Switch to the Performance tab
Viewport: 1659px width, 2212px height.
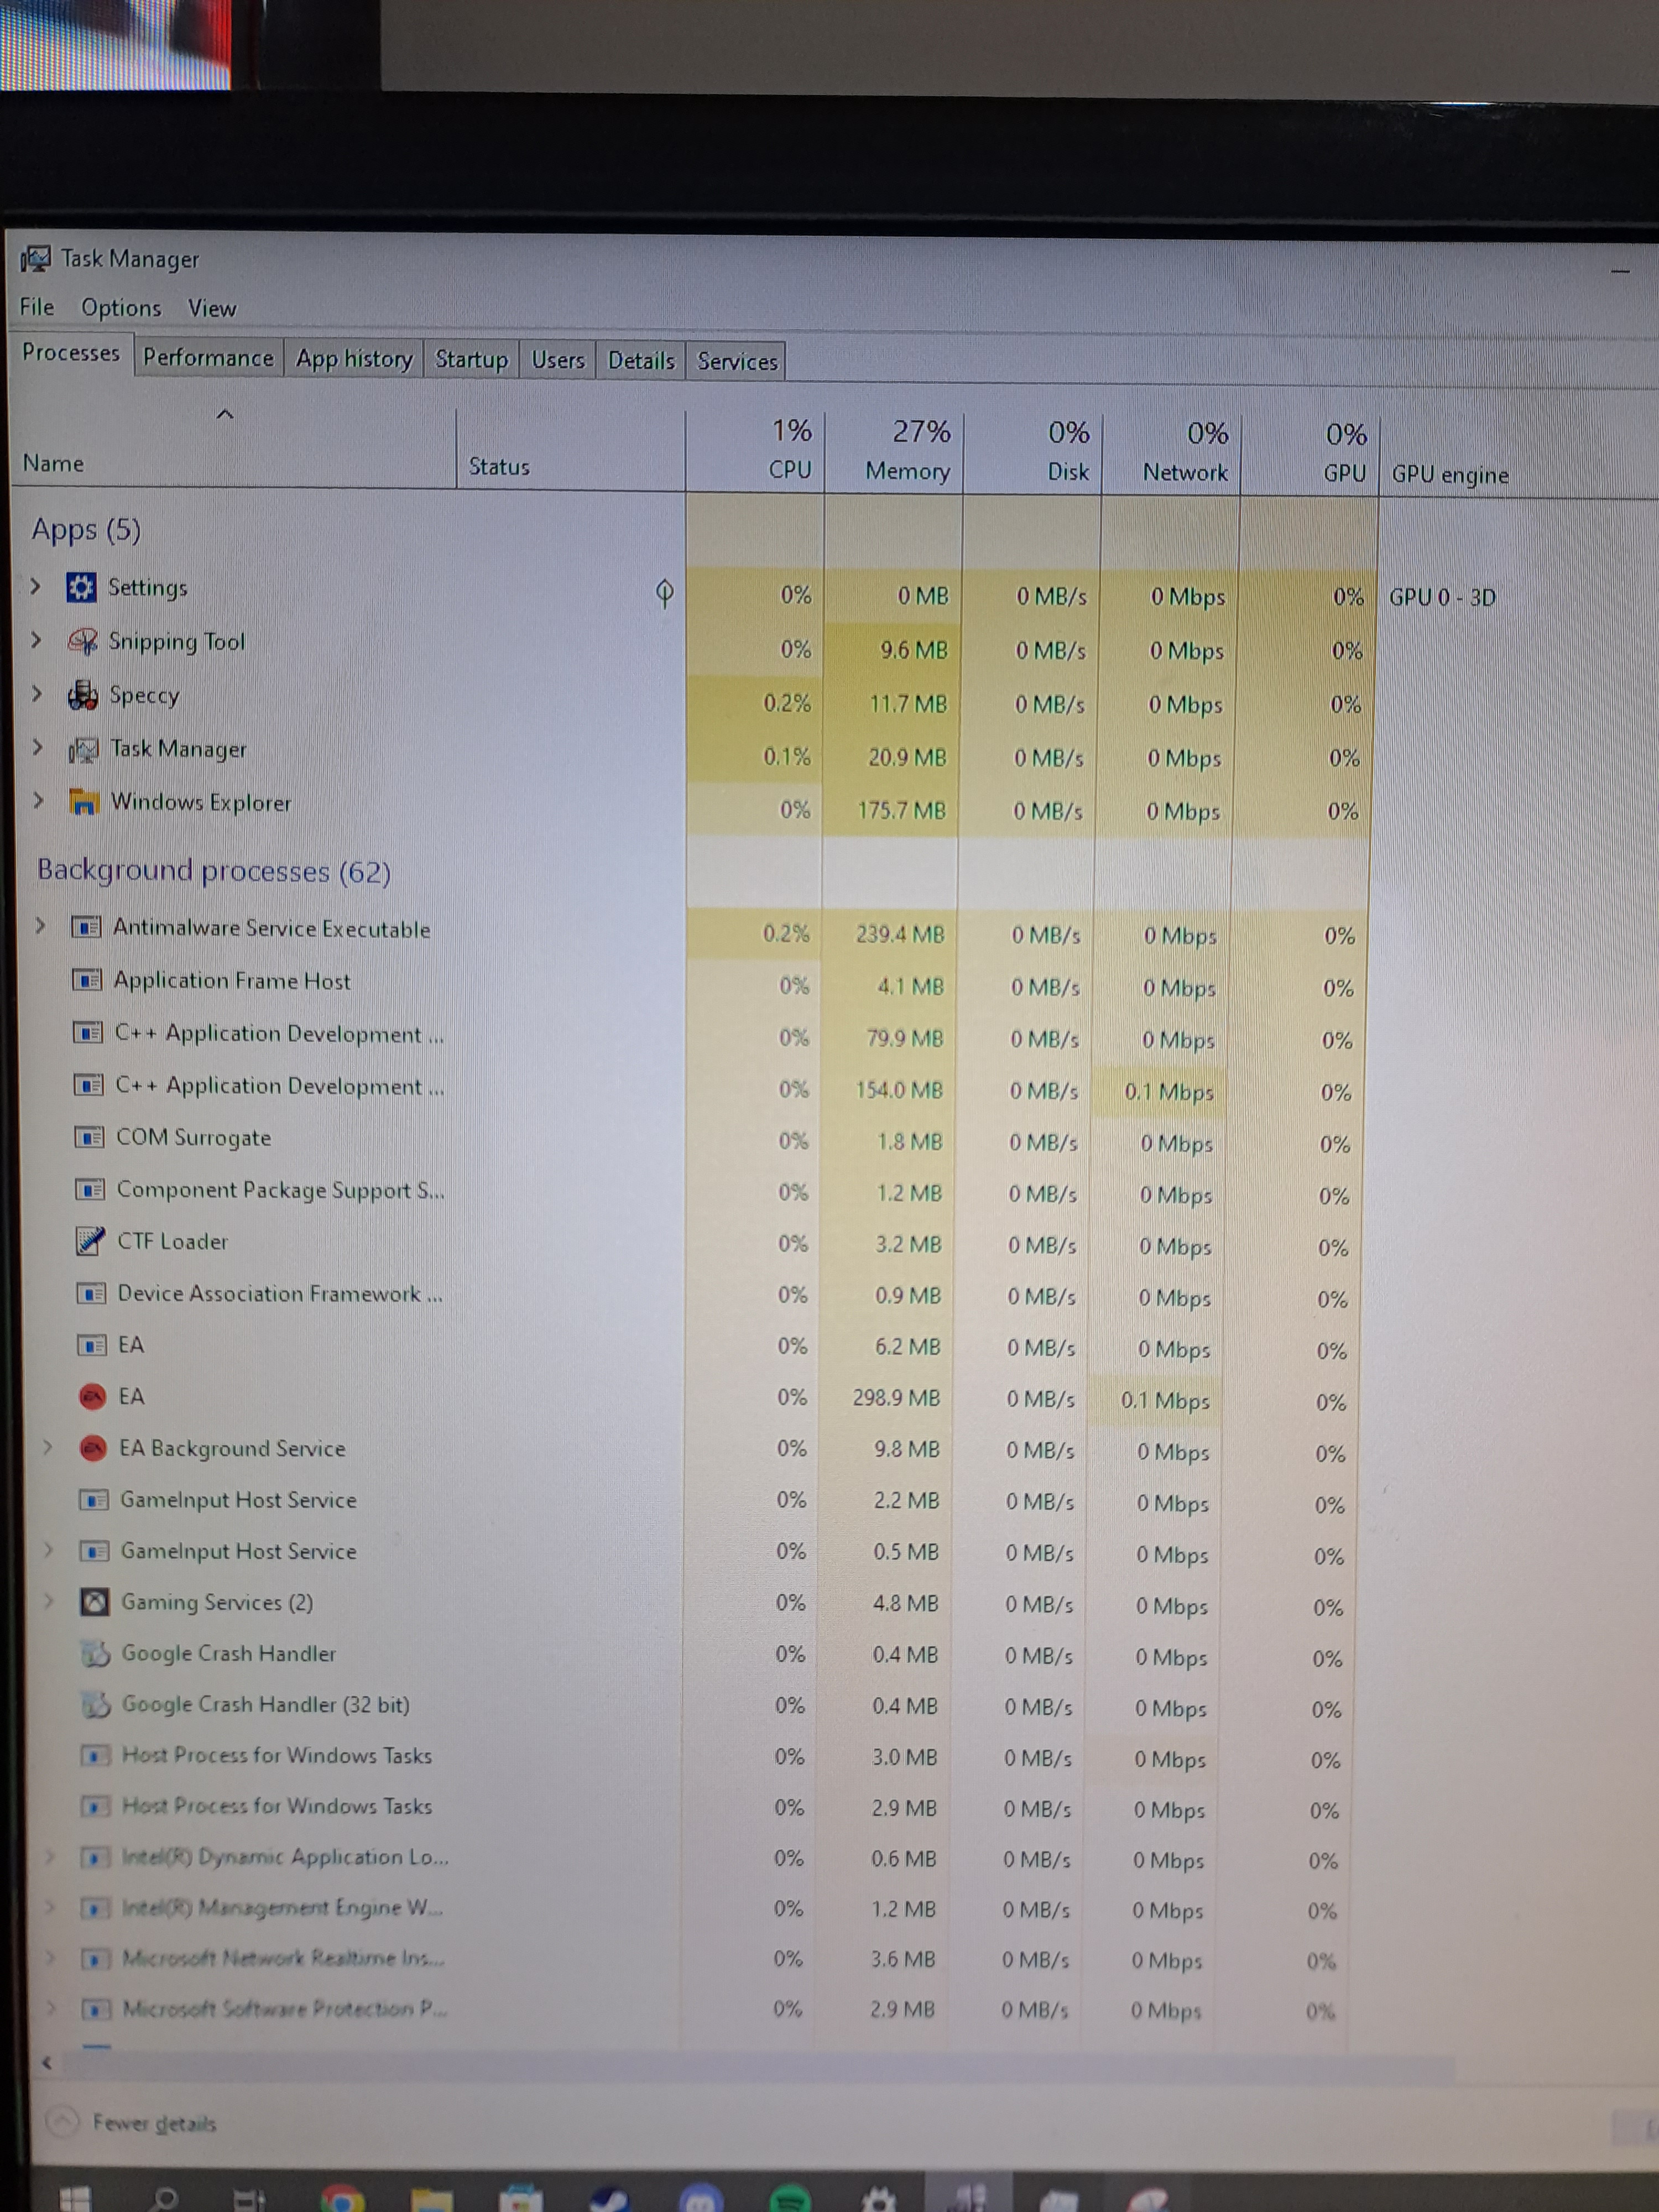click(x=208, y=358)
